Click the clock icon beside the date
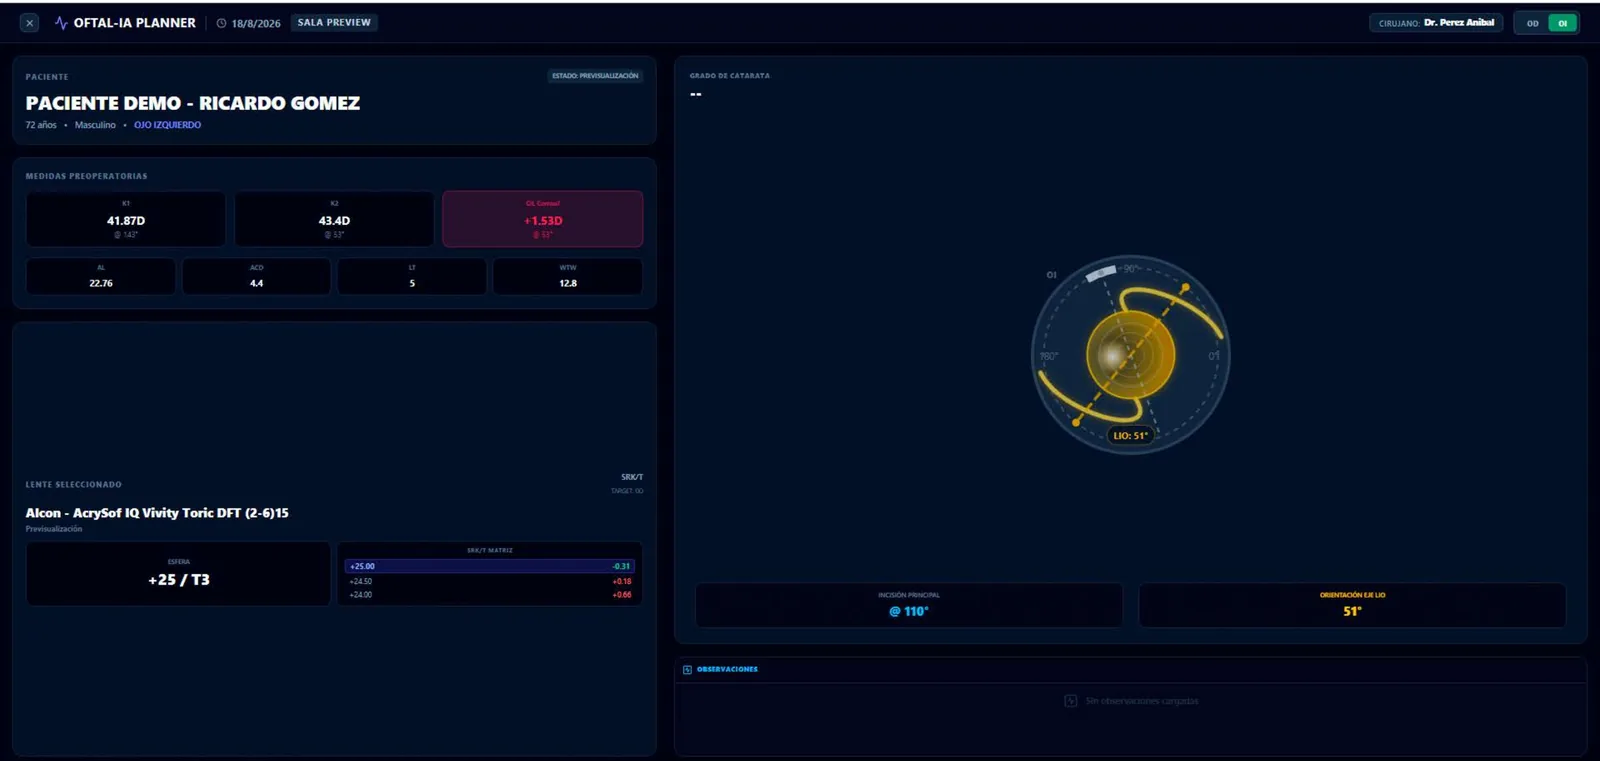This screenshot has width=1600, height=761. (x=221, y=23)
